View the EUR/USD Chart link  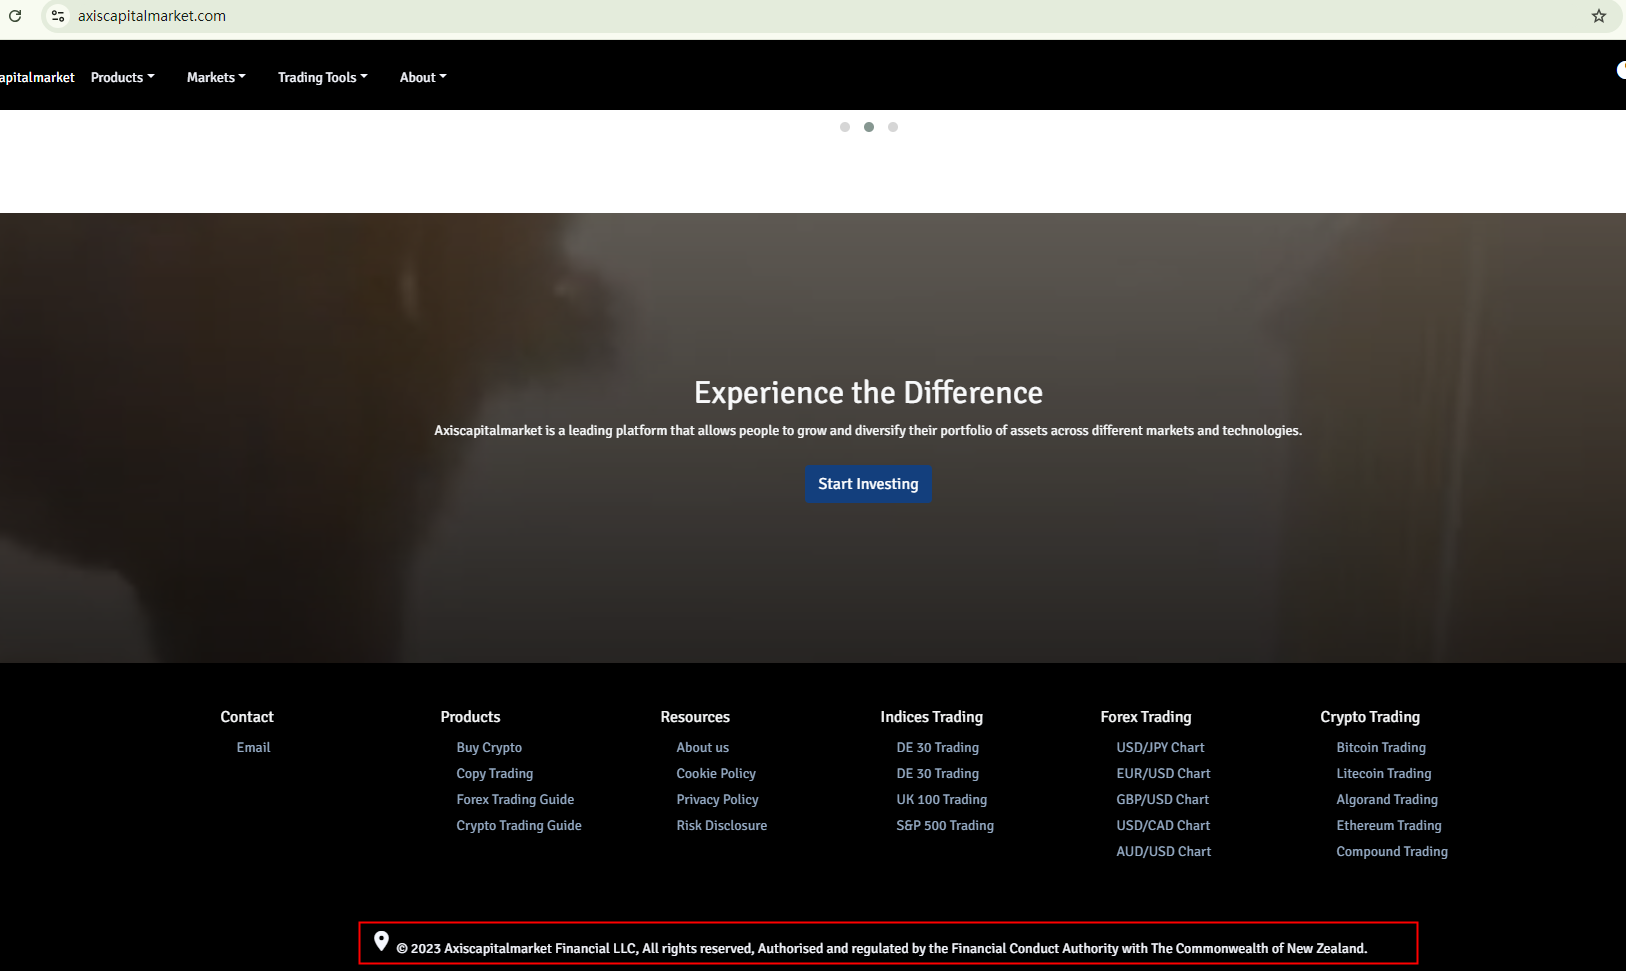tap(1163, 773)
